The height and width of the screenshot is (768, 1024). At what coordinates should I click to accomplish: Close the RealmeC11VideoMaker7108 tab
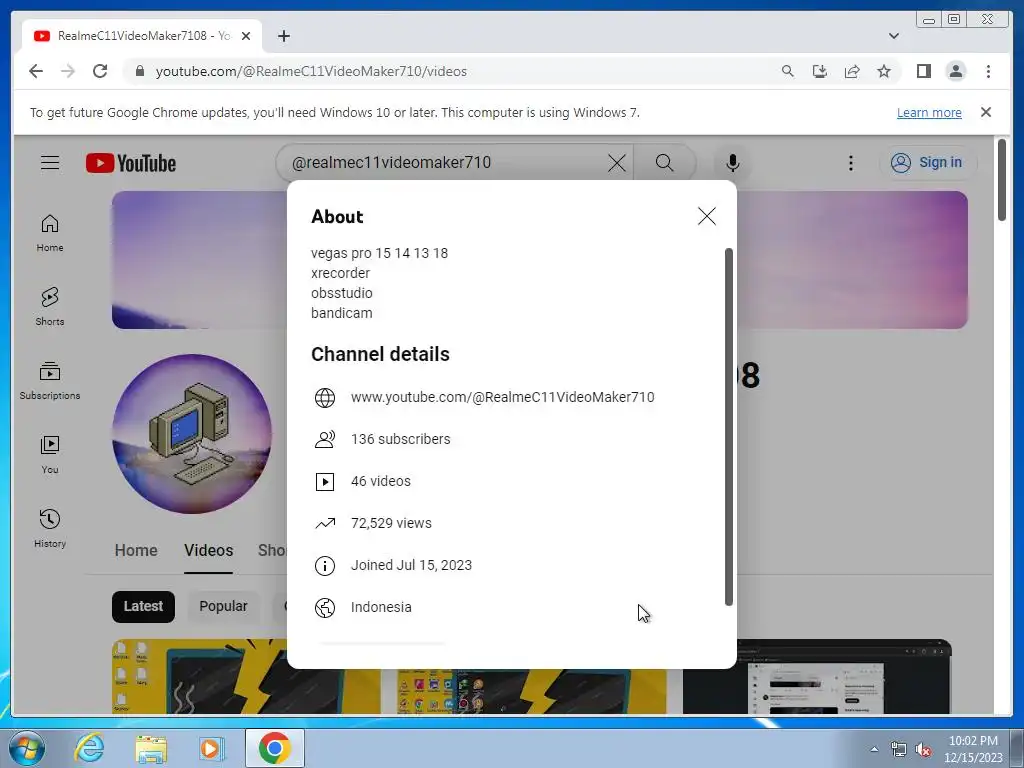[246, 36]
